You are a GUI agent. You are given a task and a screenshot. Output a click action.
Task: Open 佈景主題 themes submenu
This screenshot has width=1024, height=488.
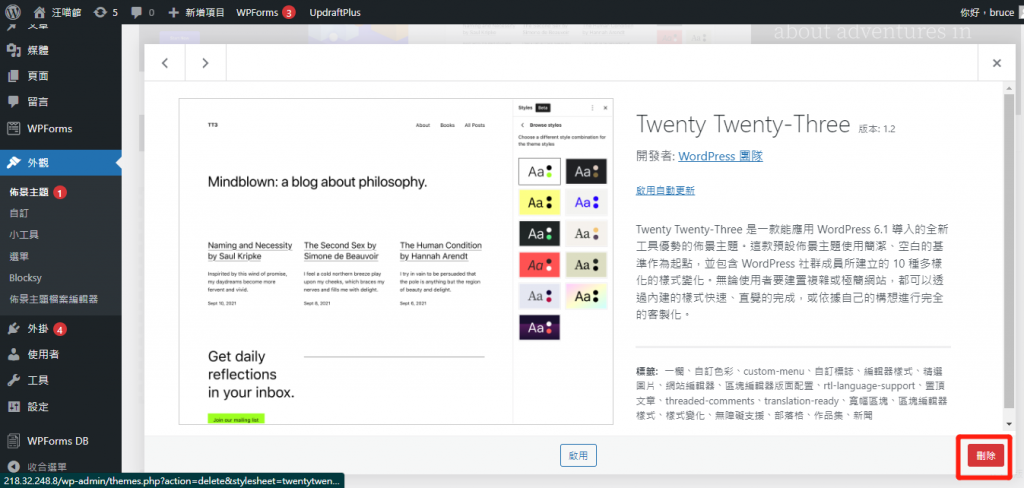(x=29, y=192)
